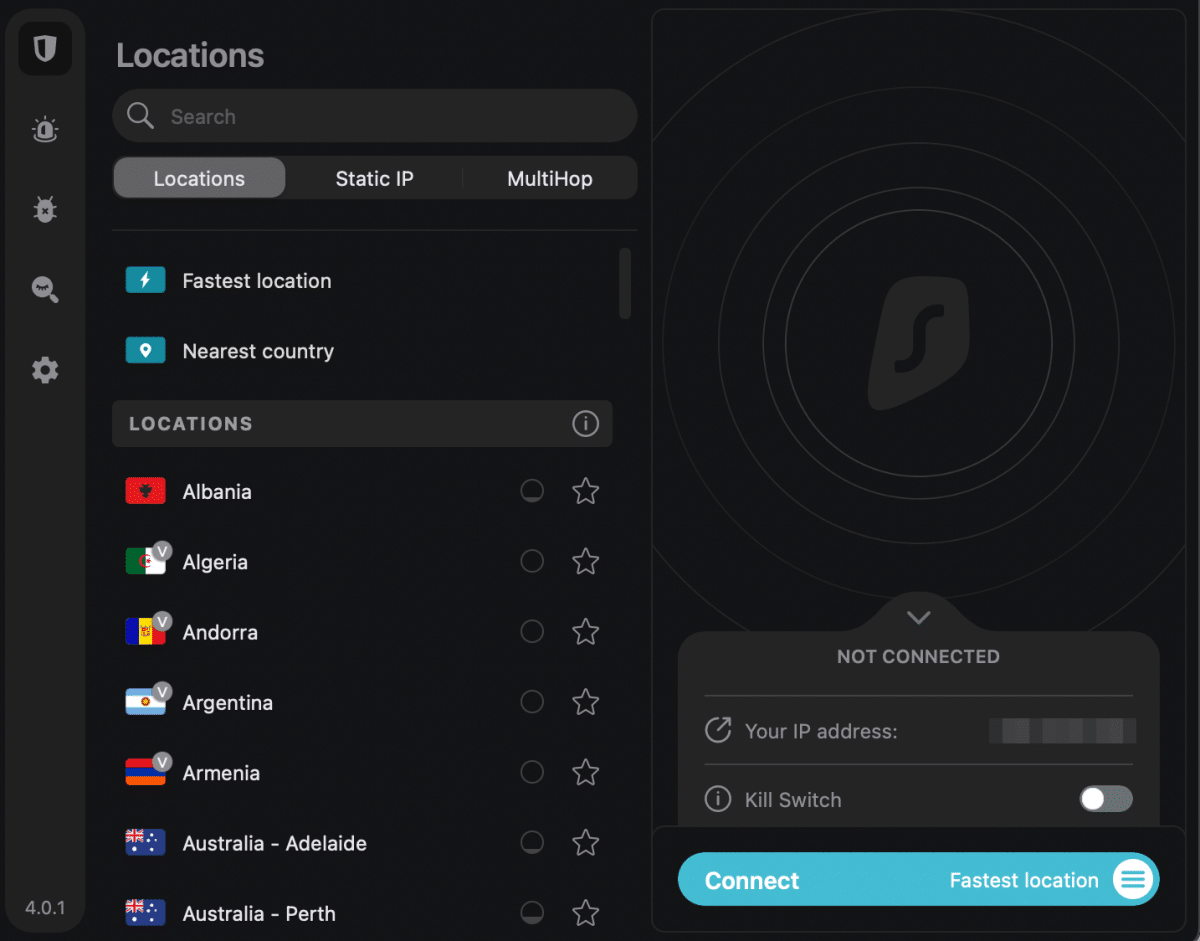
Task: Click the Fastest location lightning icon
Action: [145, 281]
